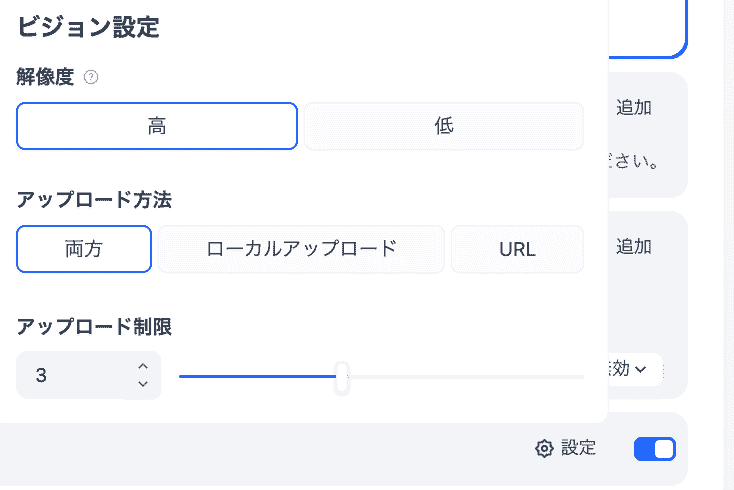Click the help icon beside 解像度
The image size is (734, 490).
coord(91,76)
